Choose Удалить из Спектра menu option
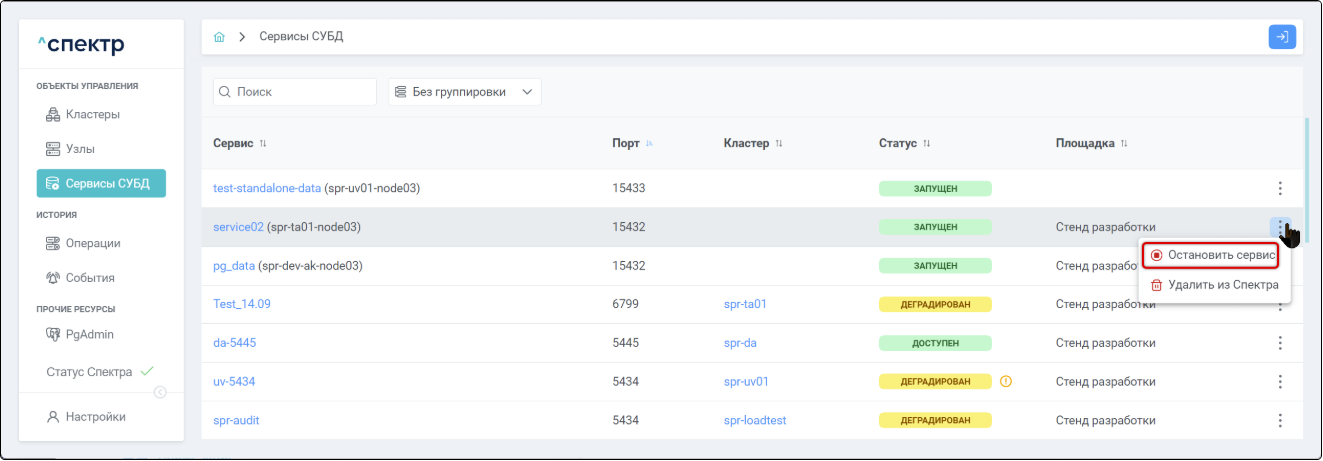Image resolution: width=1323 pixels, height=461 pixels. click(x=1214, y=285)
